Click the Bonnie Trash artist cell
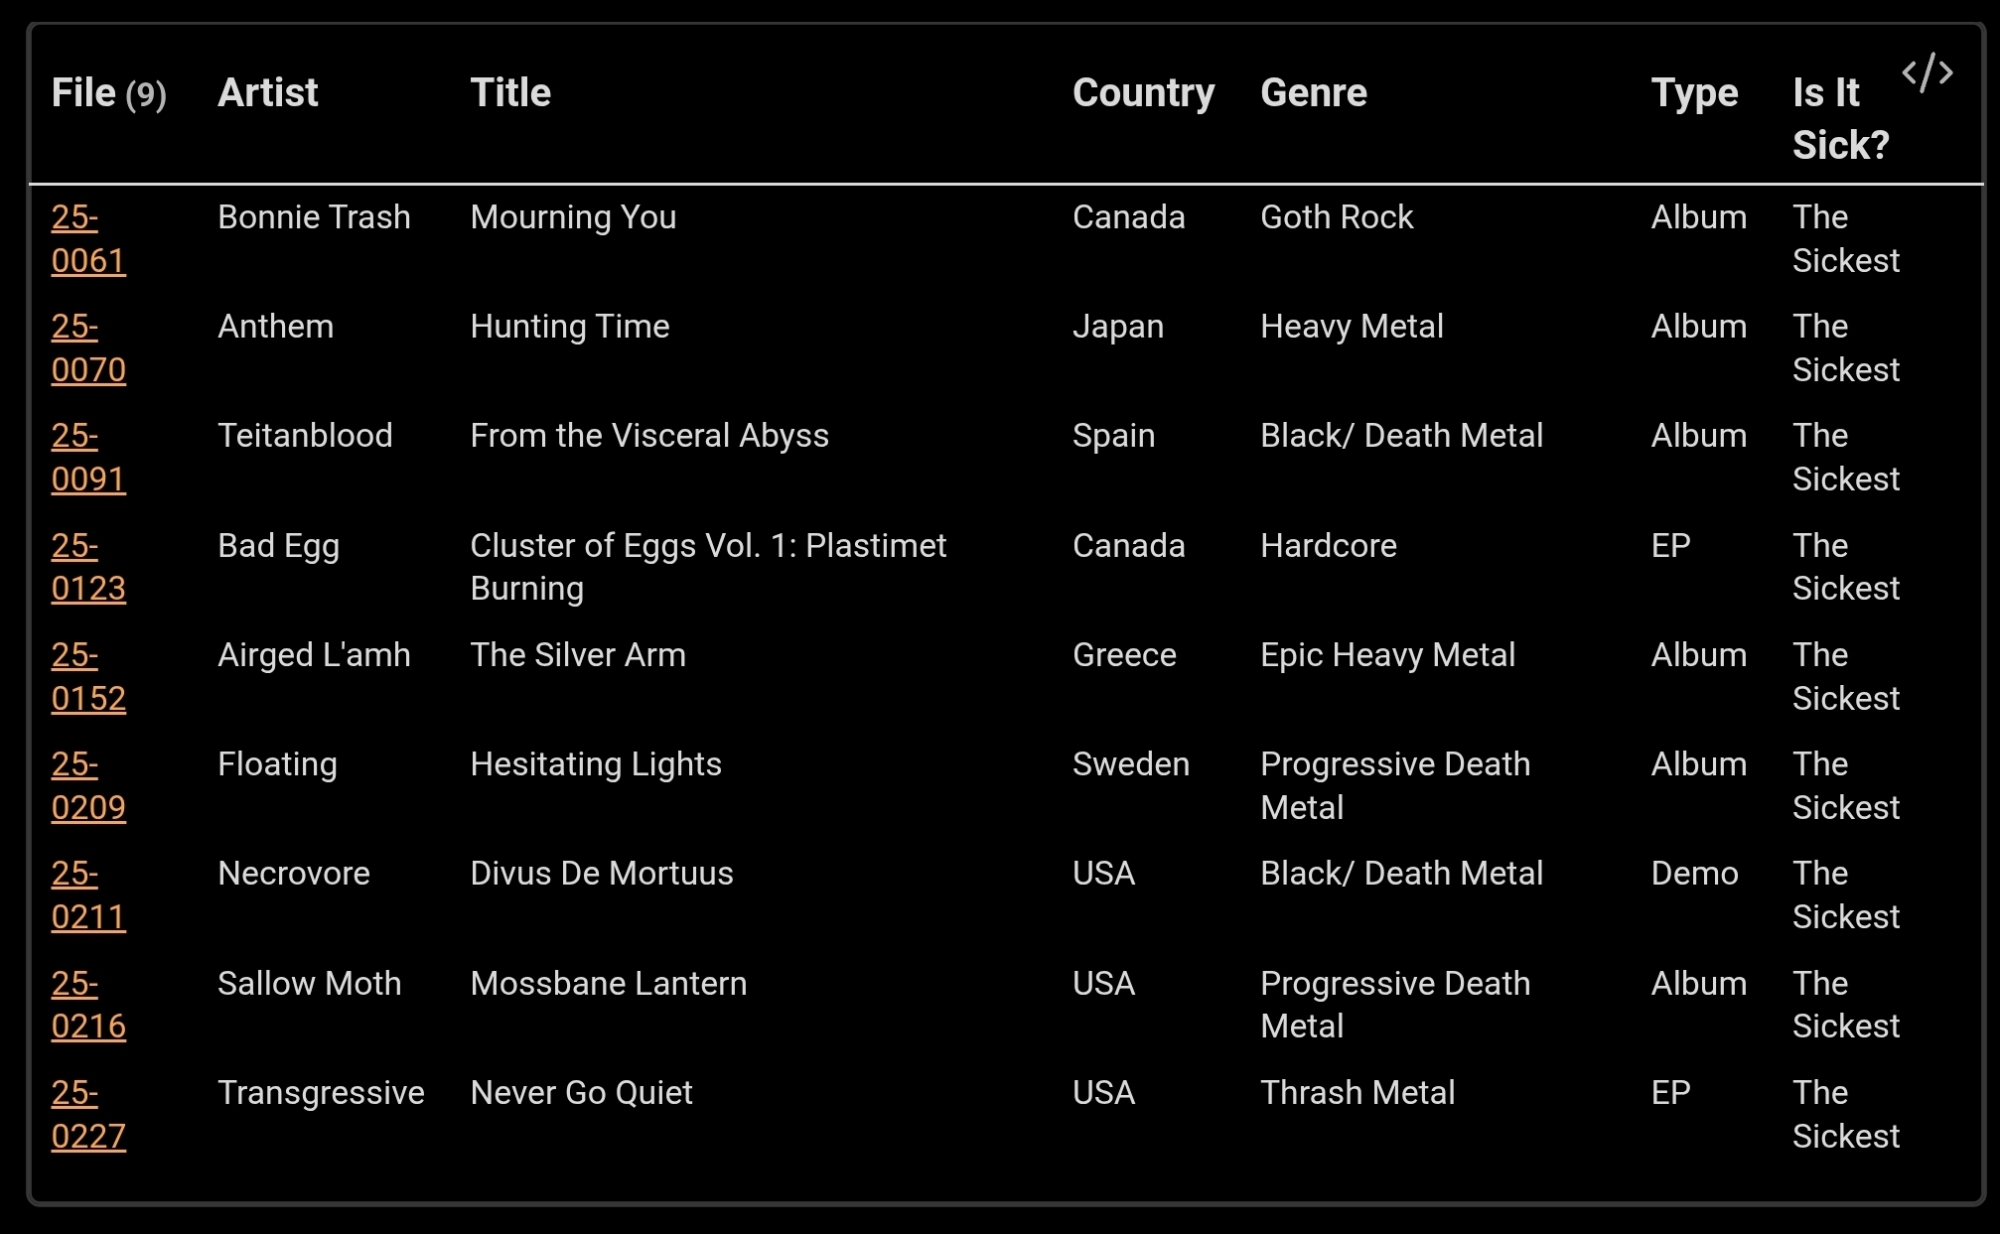2000x1234 pixels. tap(314, 217)
